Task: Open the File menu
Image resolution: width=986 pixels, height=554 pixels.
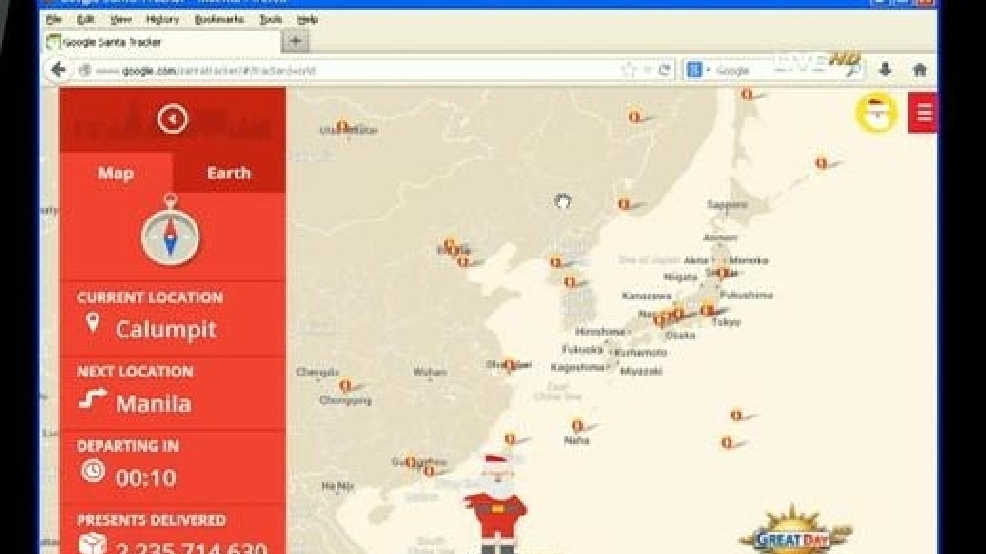Action: [53, 19]
